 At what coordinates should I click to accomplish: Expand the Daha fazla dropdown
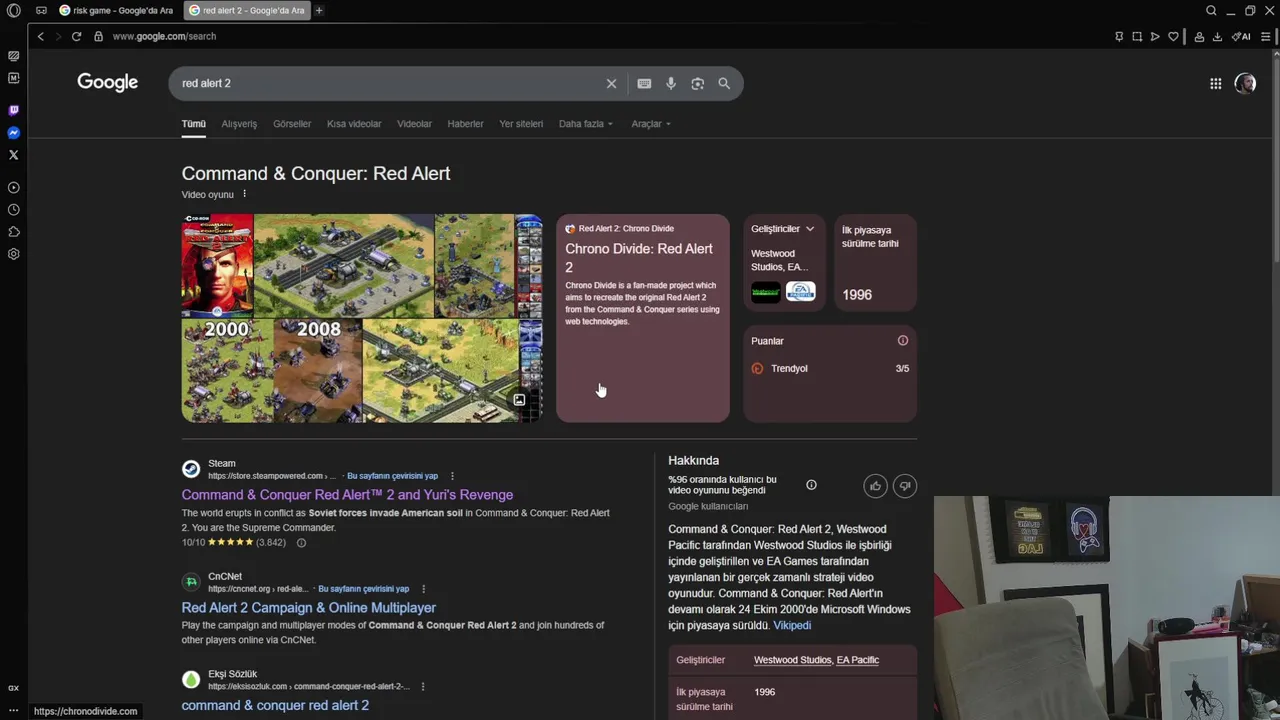click(x=586, y=124)
